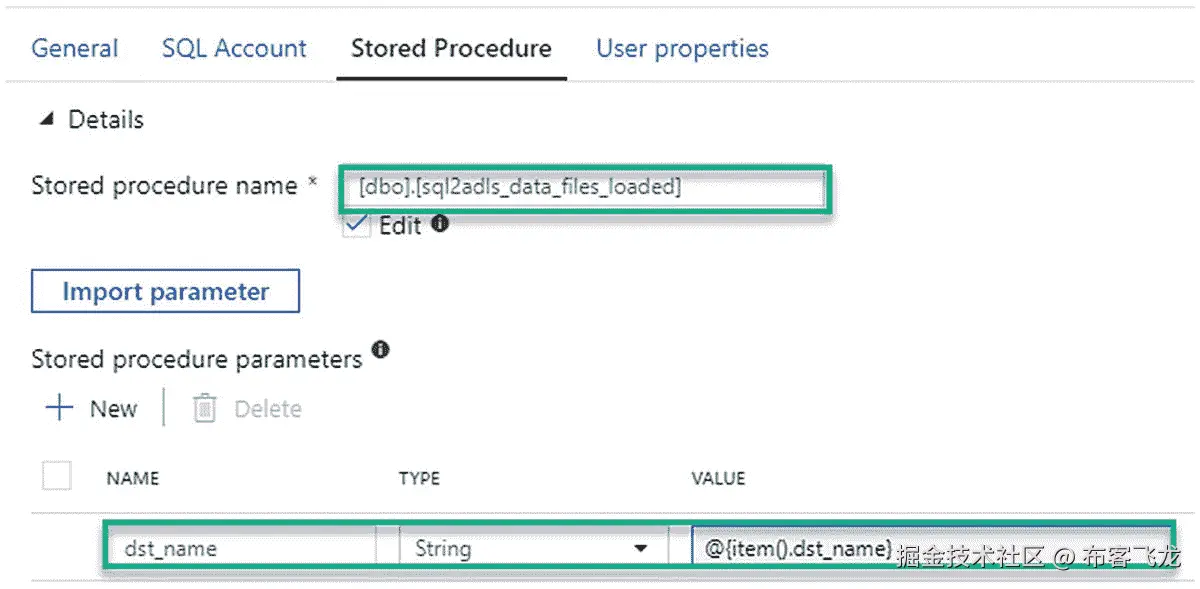1200x589 pixels.
Task: Add a New stored procedure parameter
Action: 91,408
